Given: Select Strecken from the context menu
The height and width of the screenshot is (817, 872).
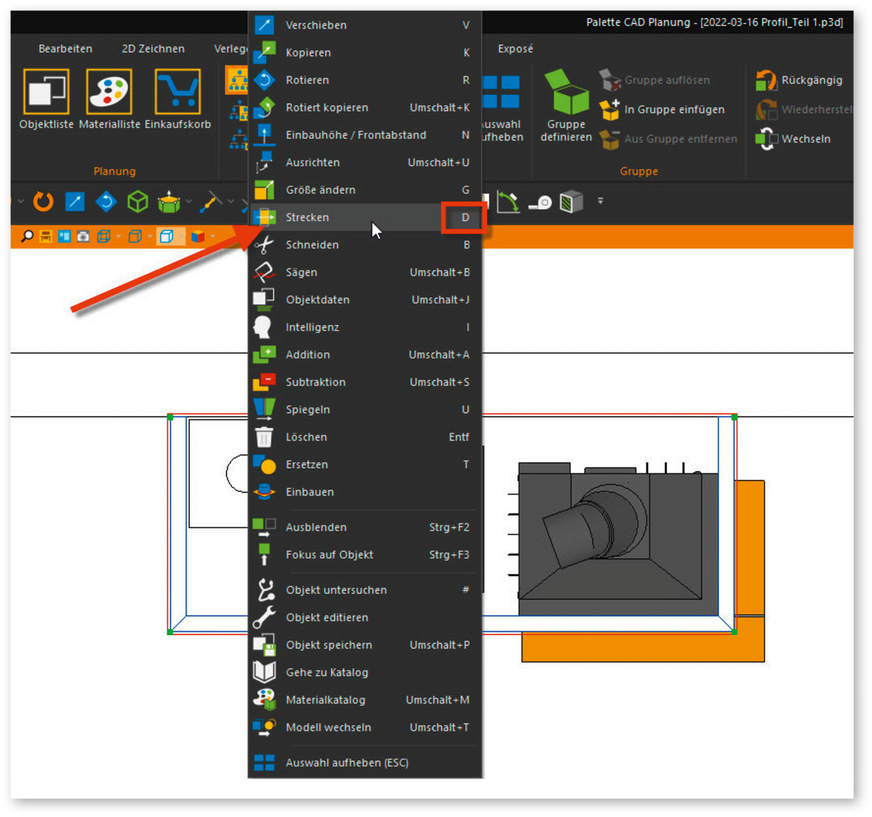Looking at the screenshot, I should click(x=307, y=217).
